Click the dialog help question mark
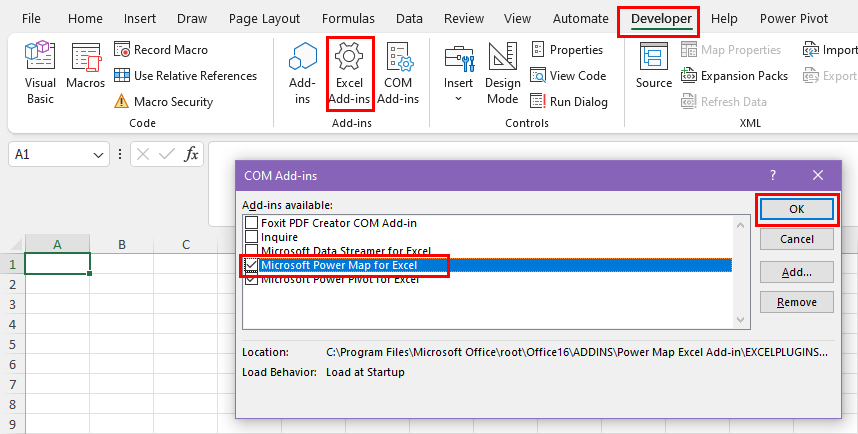Viewport: 858px width, 434px height. tap(773, 175)
